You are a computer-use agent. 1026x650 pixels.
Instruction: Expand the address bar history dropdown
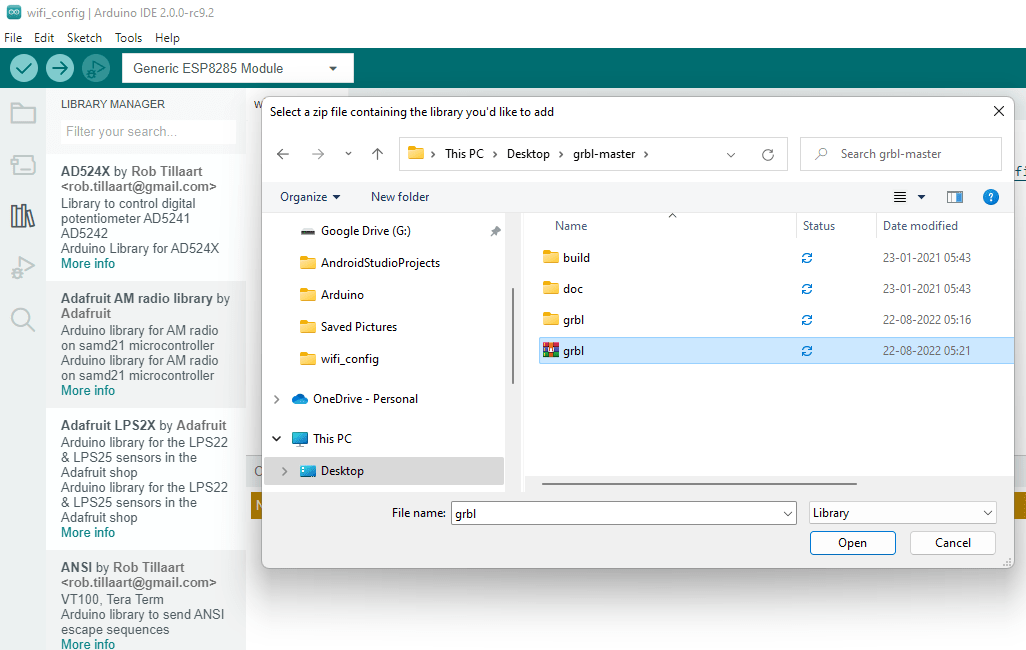coord(731,154)
